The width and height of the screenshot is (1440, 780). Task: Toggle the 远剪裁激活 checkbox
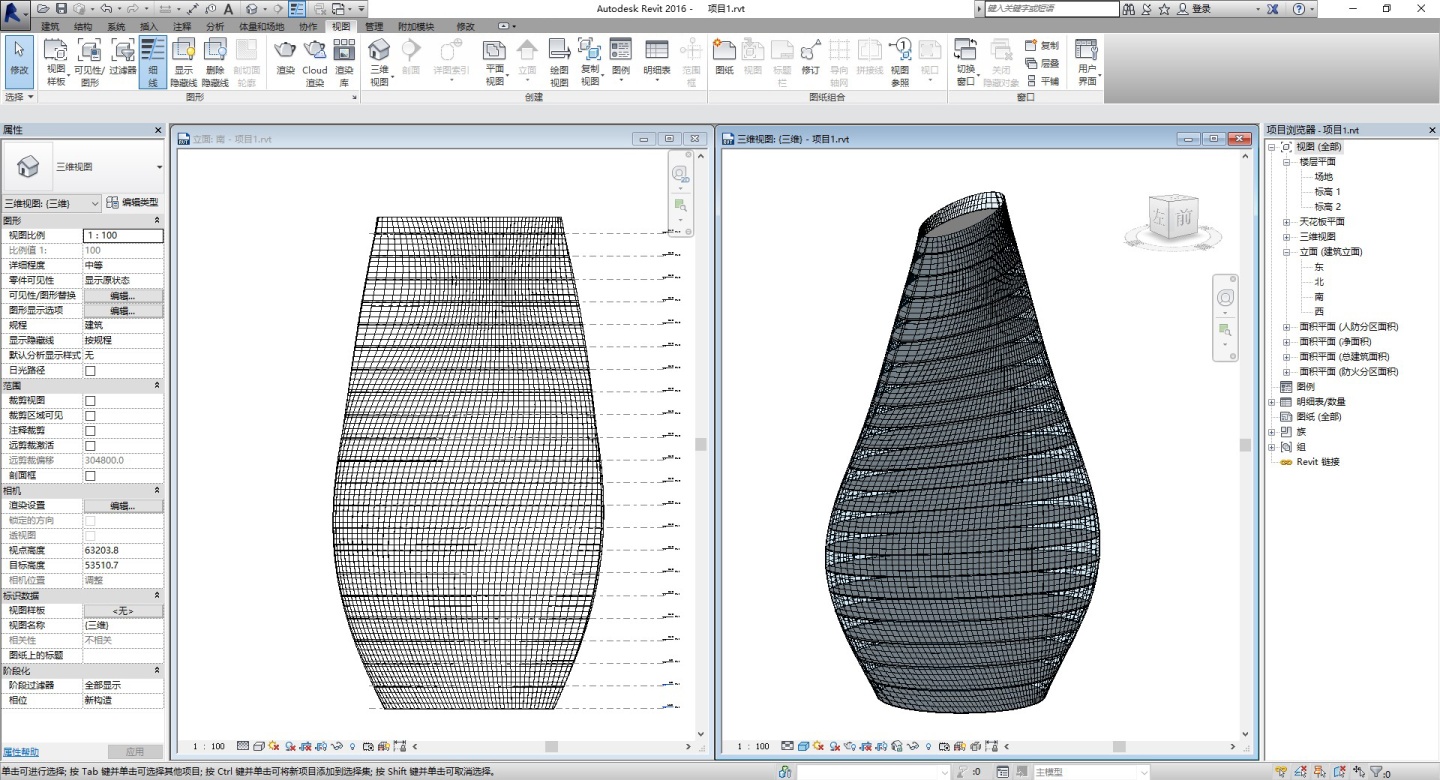tap(90, 445)
